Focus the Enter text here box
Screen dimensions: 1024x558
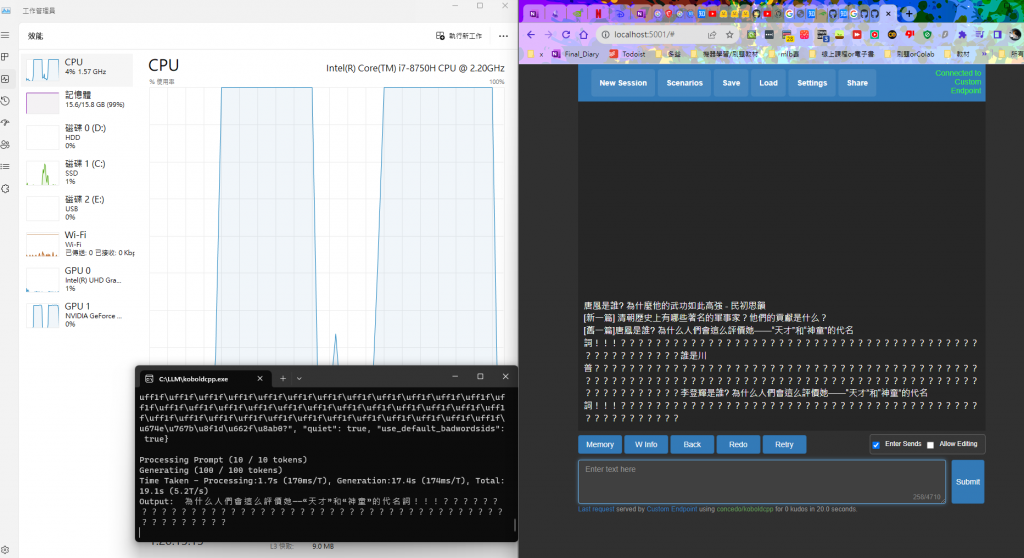click(761, 481)
